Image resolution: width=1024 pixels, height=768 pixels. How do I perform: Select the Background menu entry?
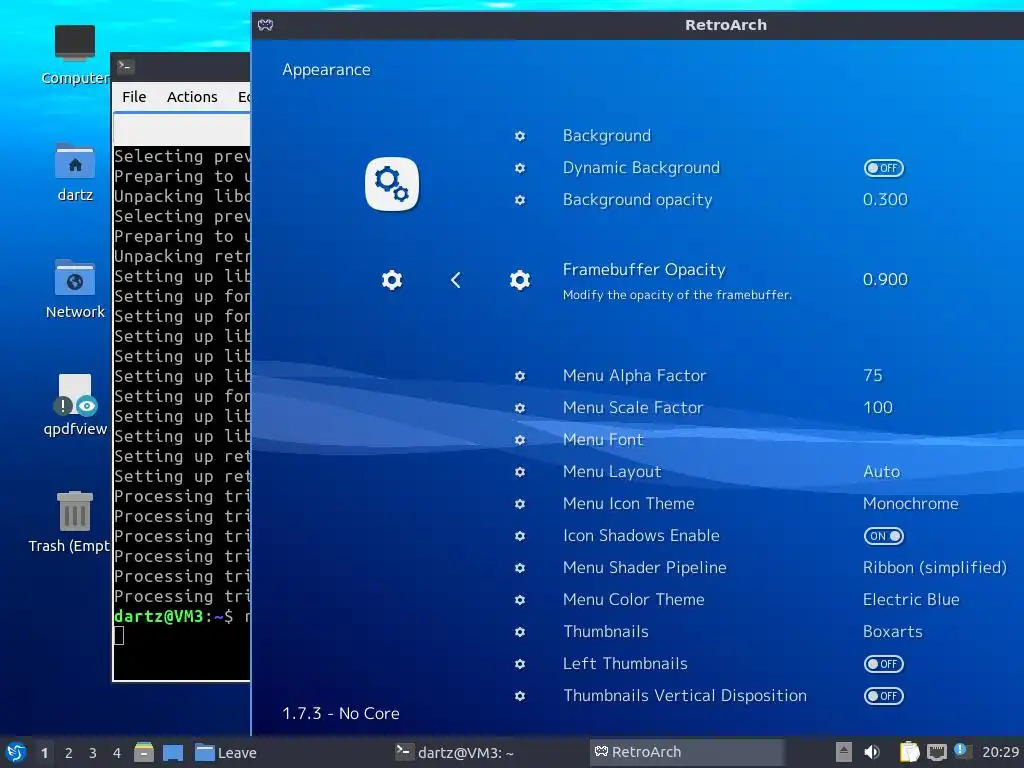point(607,136)
